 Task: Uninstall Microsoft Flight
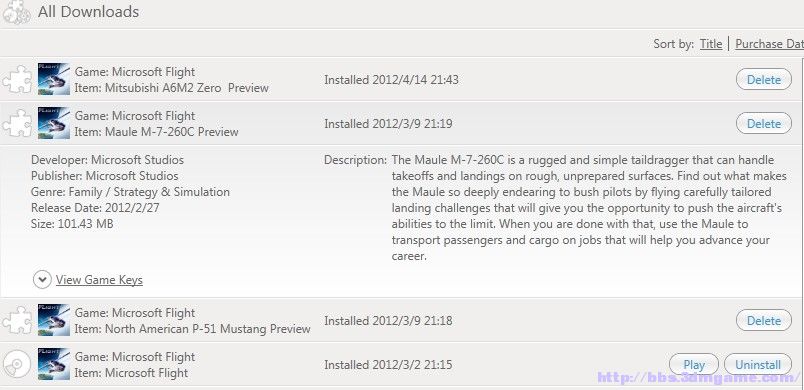point(758,365)
